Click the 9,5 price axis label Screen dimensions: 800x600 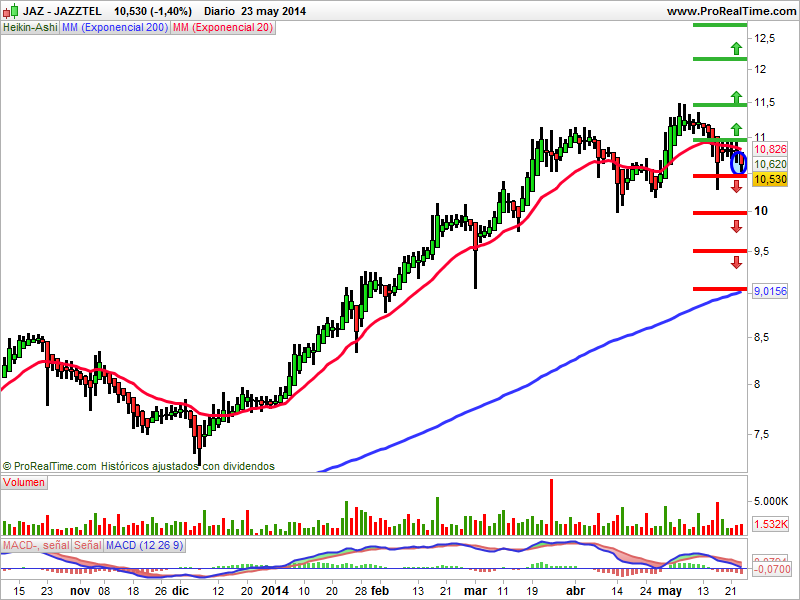coord(762,251)
